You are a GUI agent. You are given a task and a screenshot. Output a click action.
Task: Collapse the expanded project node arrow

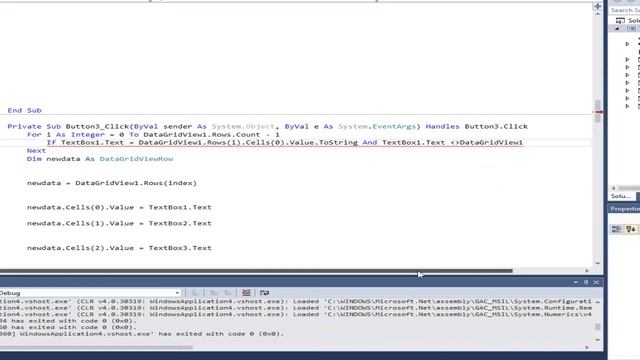617,29
